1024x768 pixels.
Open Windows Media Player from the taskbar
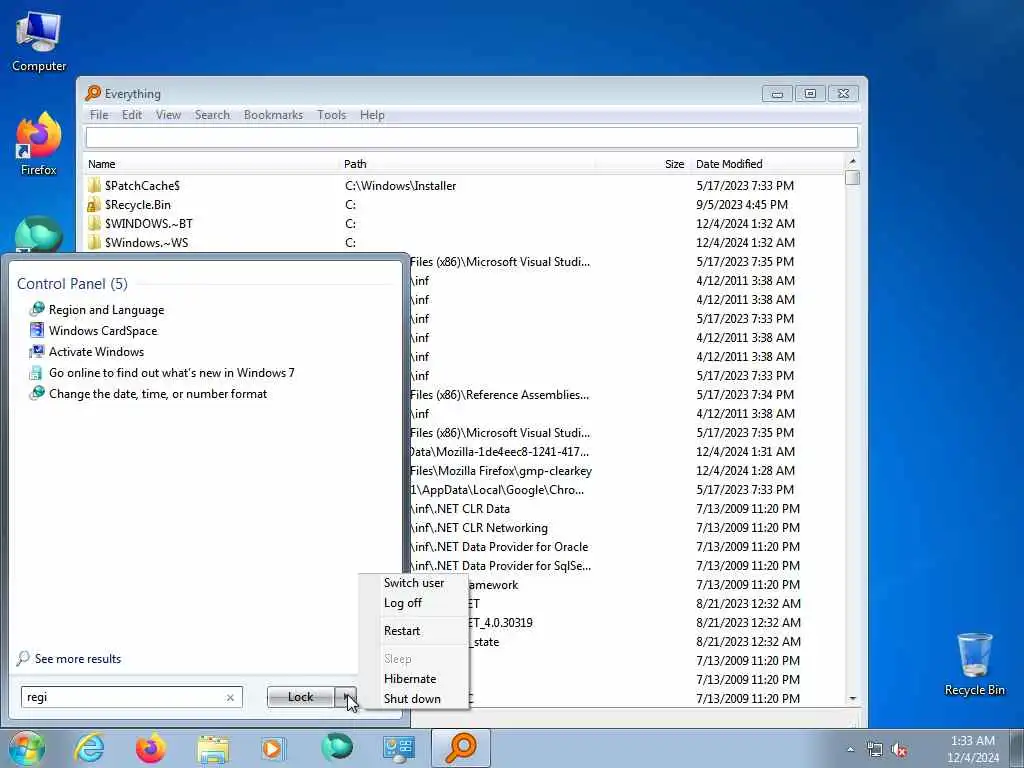coord(273,748)
